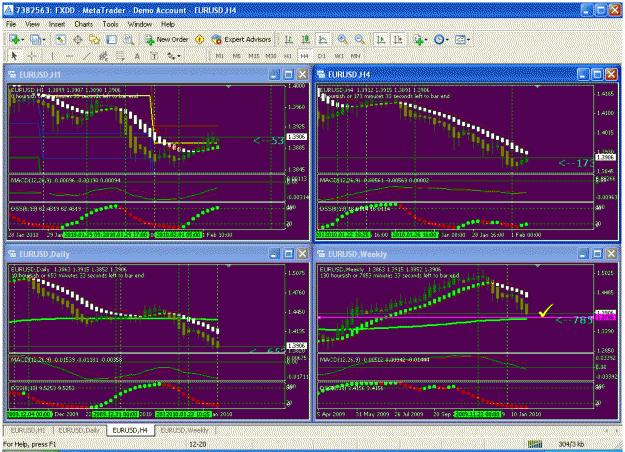
Task: Expand the New Chart dropdown arrow
Action: point(23,39)
